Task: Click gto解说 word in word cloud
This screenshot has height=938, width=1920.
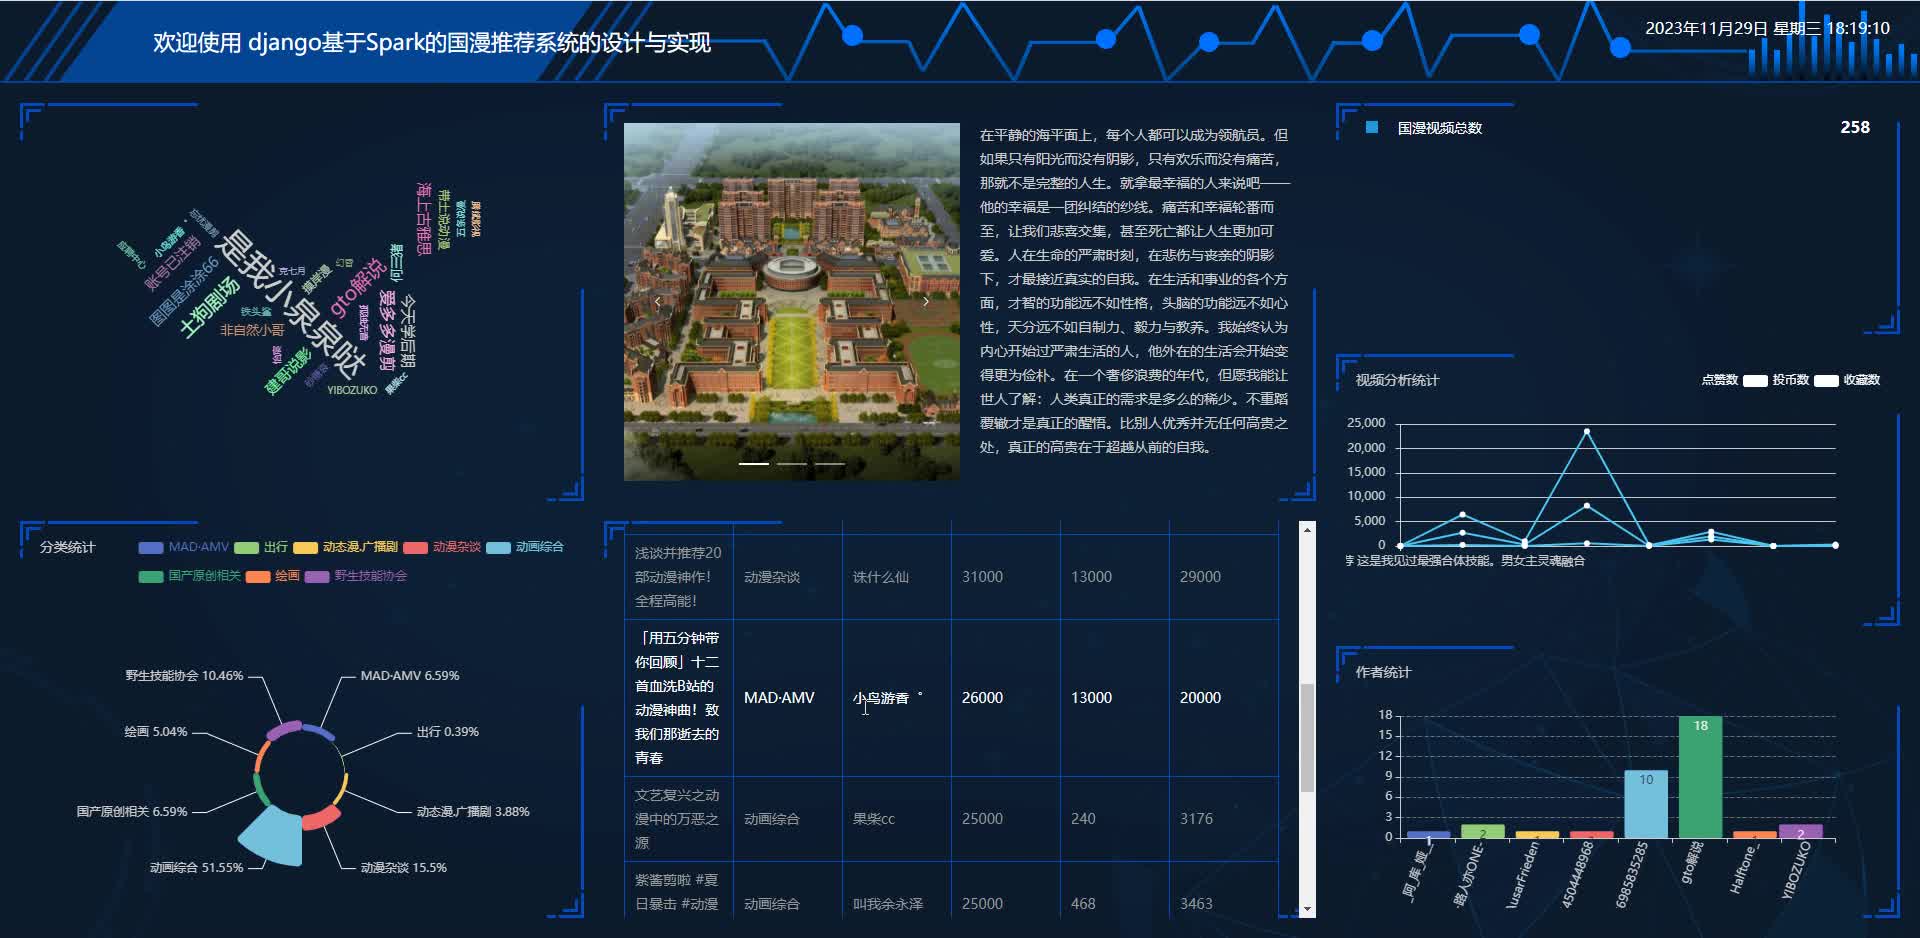Action: tap(357, 286)
